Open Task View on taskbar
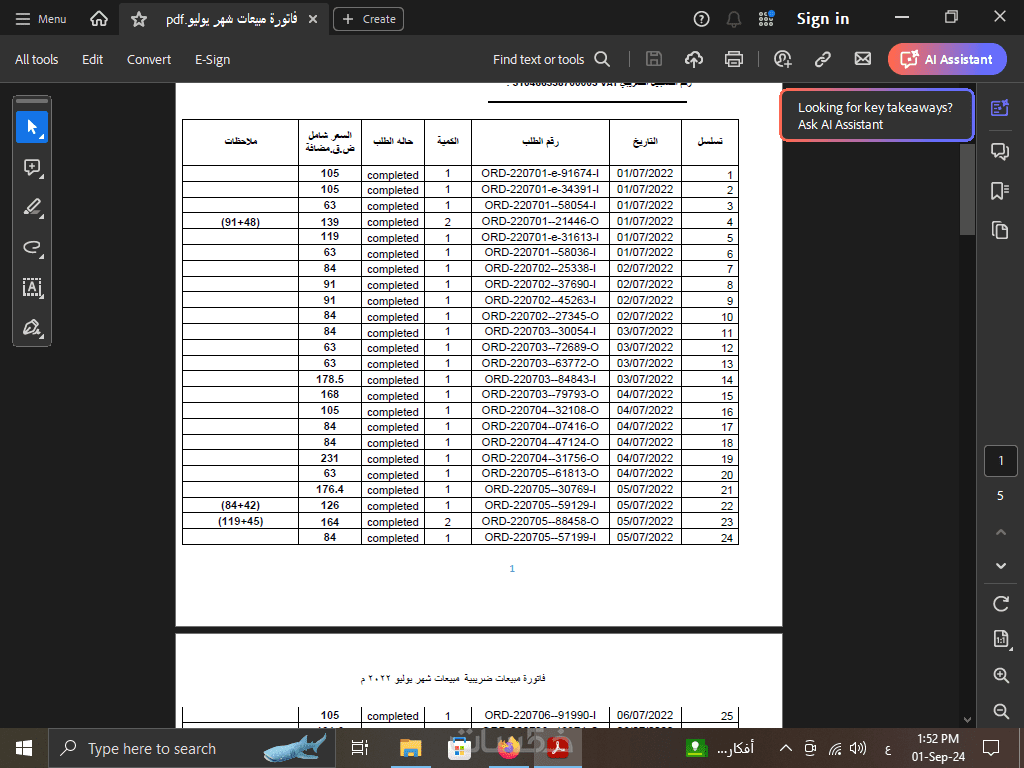The height and width of the screenshot is (768, 1024). [x=360, y=748]
